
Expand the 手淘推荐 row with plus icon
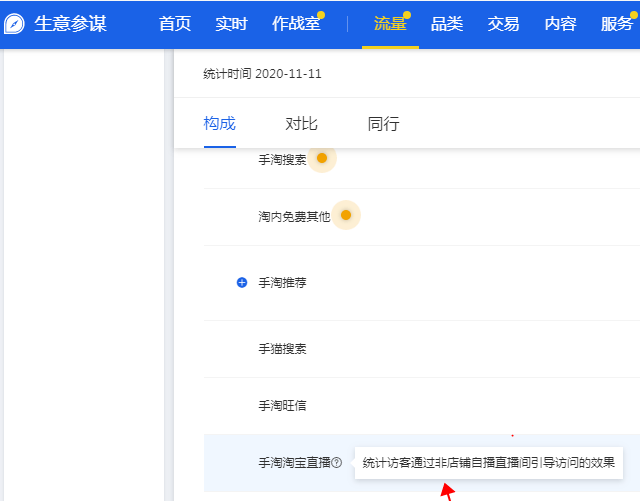click(241, 283)
